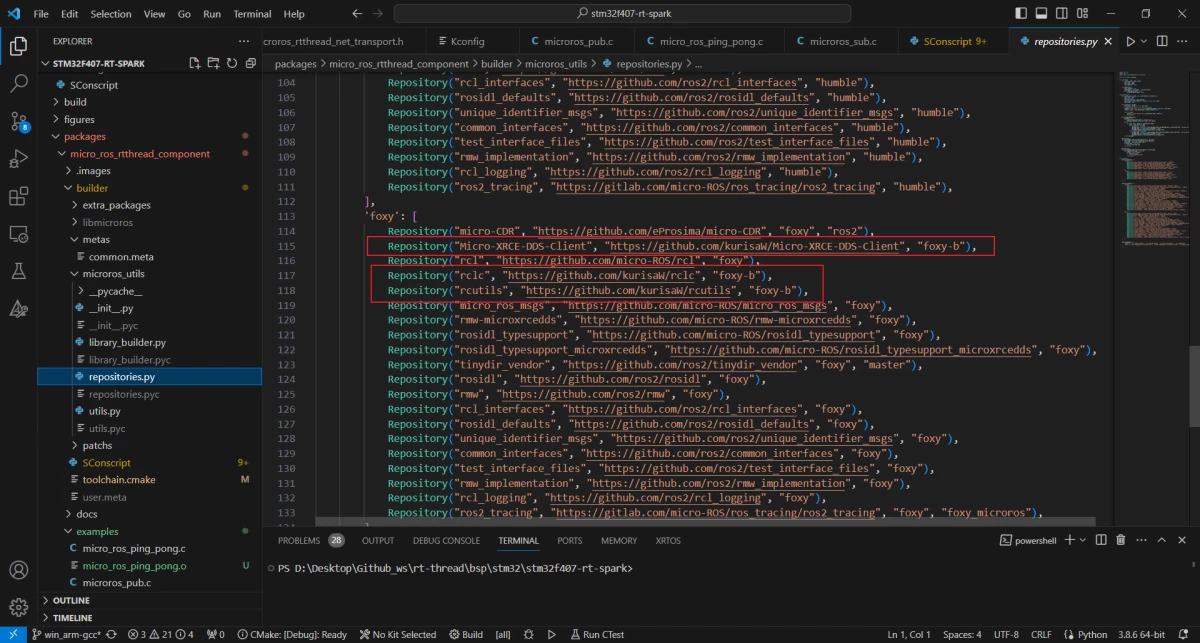The width and height of the screenshot is (1200, 643).
Task: Open the File menu
Action: (41, 14)
